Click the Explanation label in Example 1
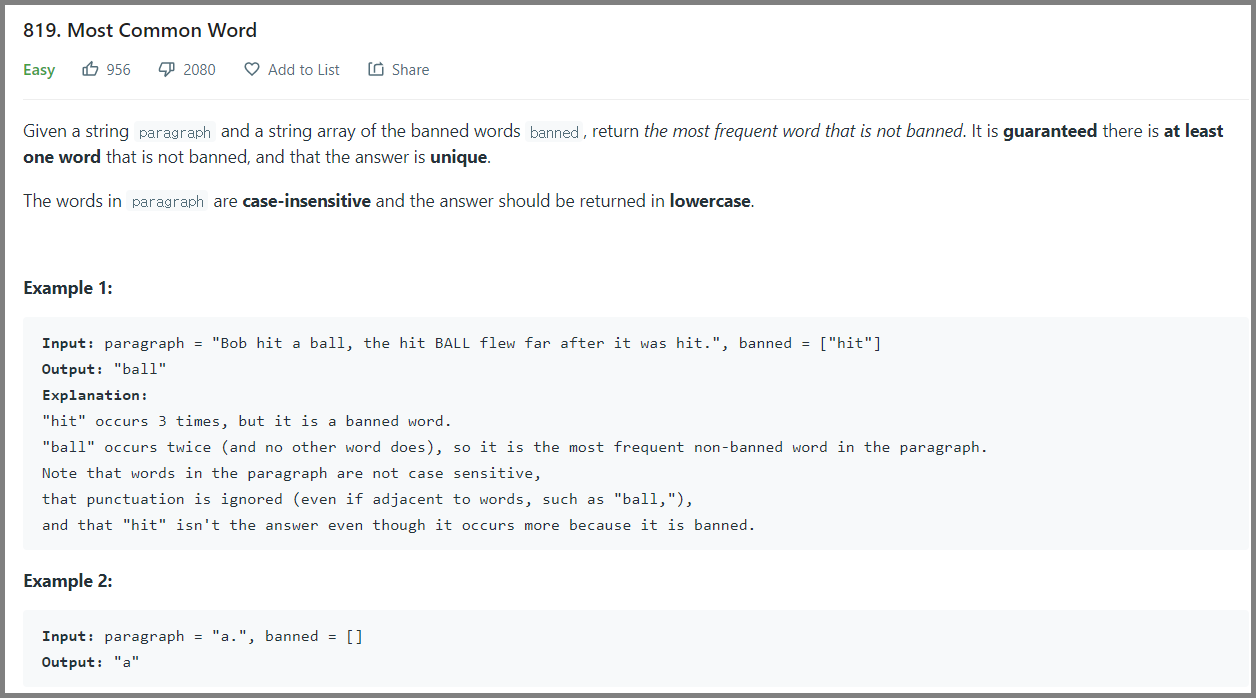The height and width of the screenshot is (698, 1256). tap(95, 395)
